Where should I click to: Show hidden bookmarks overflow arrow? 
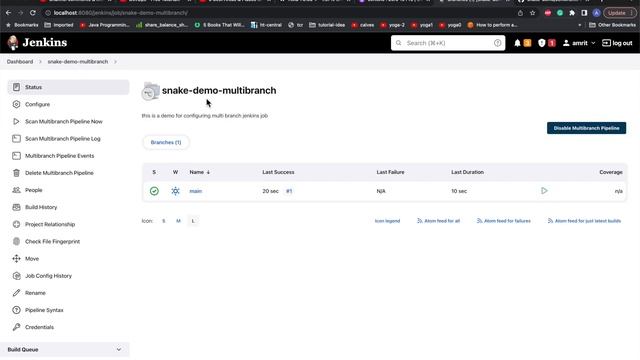tap(580, 25)
